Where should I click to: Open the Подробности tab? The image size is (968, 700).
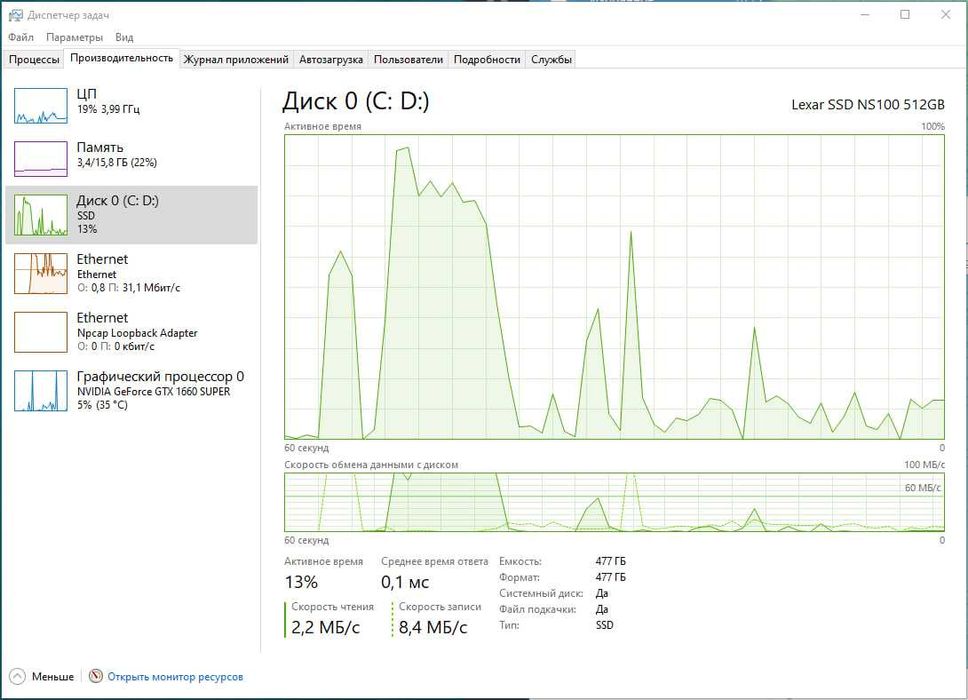(x=487, y=60)
